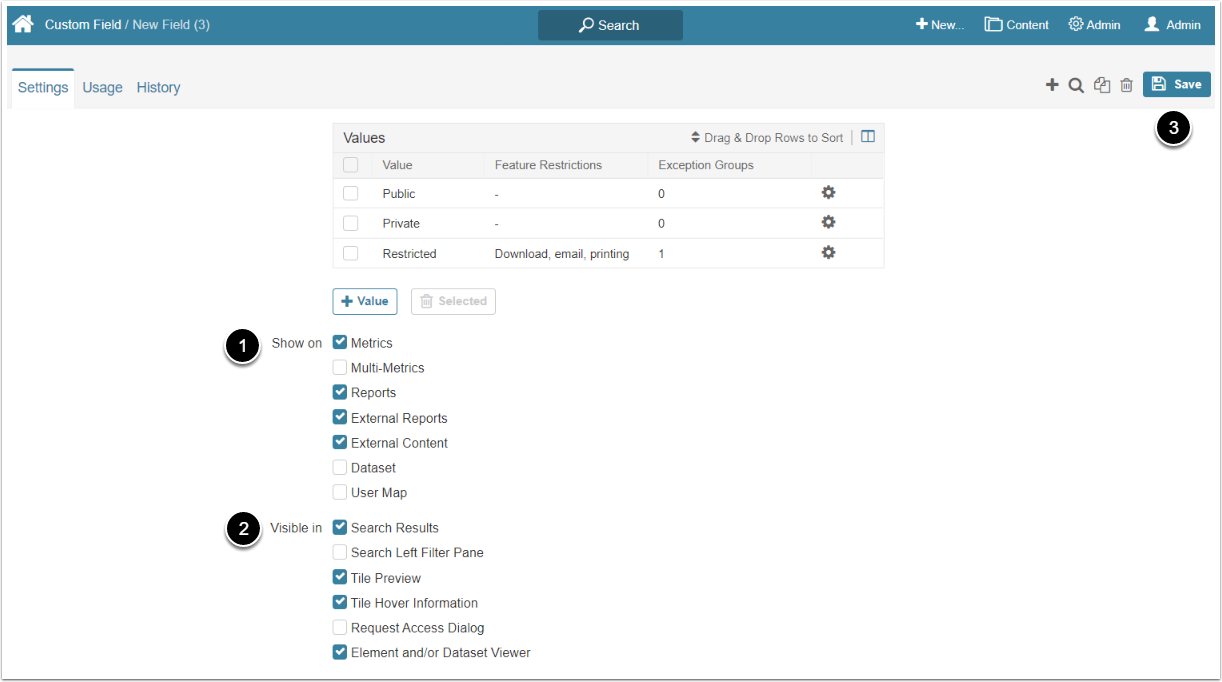Click the Home icon in header
Image resolution: width=1222 pixels, height=682 pixels.
pyautogui.click(x=23, y=24)
